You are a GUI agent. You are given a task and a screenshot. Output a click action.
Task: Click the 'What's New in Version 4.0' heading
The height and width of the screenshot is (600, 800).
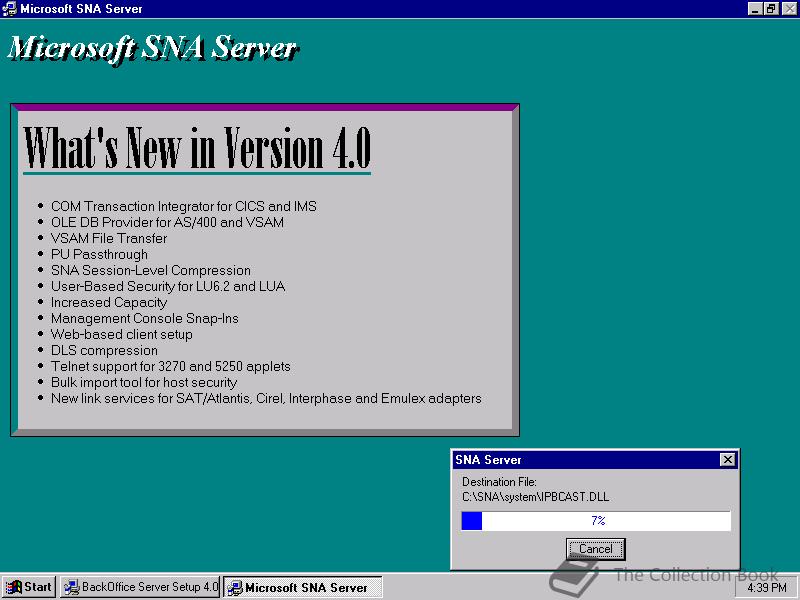coord(197,148)
